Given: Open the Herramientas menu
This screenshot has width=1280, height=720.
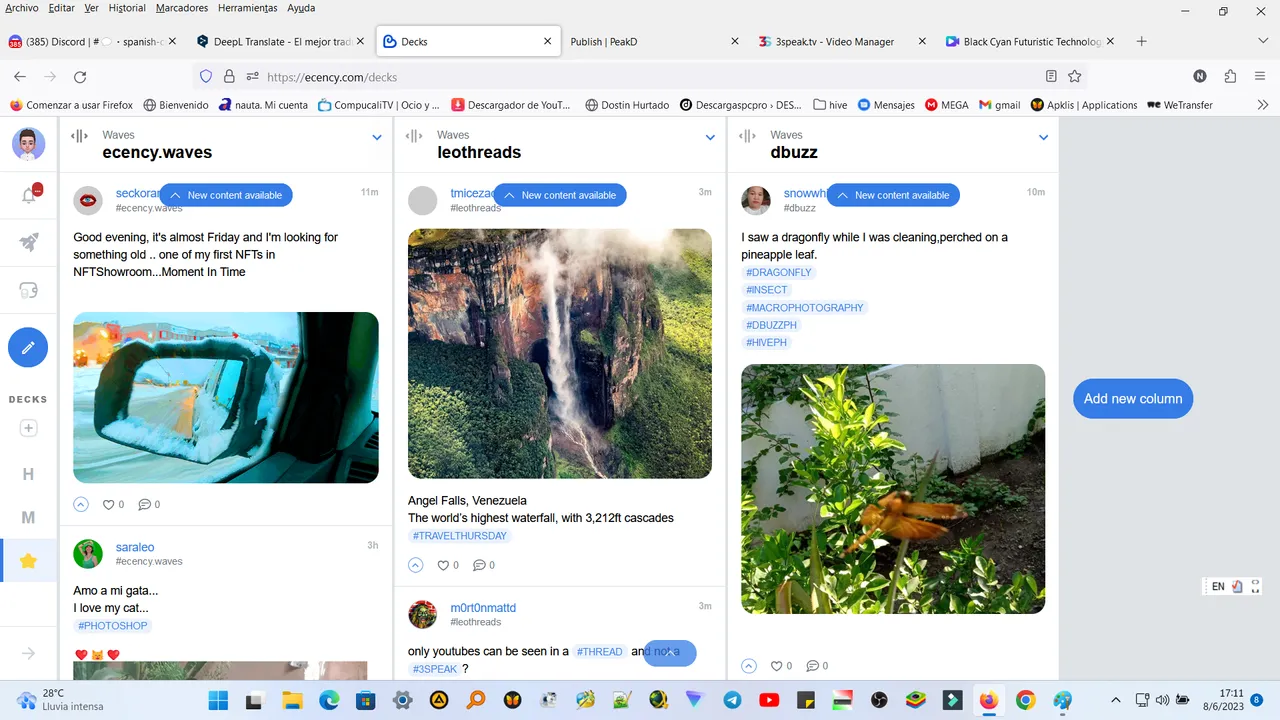Looking at the screenshot, I should [247, 8].
